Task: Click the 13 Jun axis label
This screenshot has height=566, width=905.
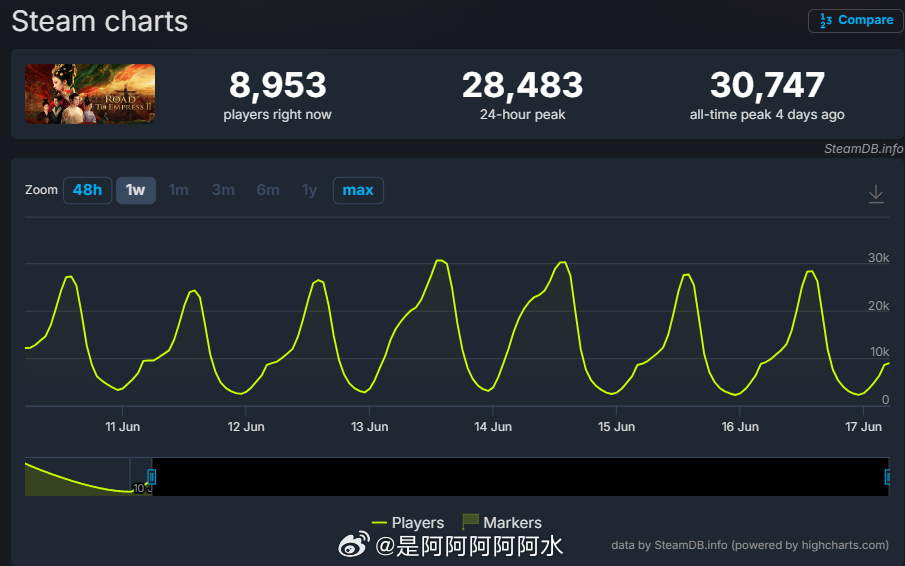Action: (369, 427)
